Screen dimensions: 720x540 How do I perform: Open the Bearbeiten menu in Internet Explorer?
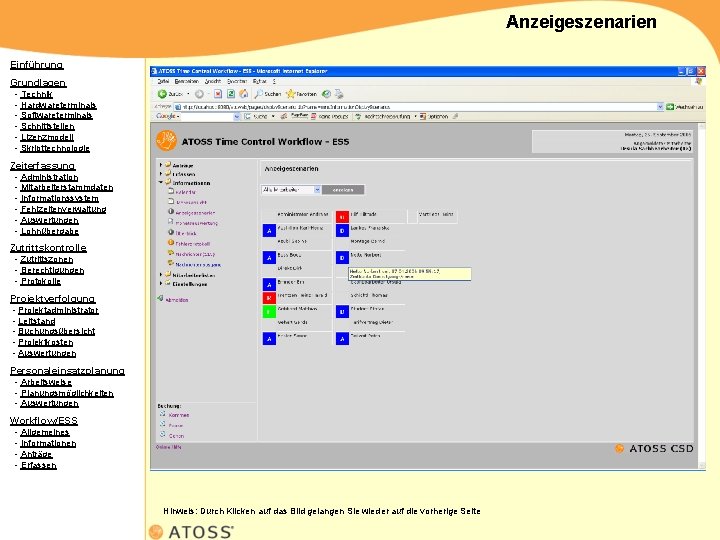(x=187, y=81)
